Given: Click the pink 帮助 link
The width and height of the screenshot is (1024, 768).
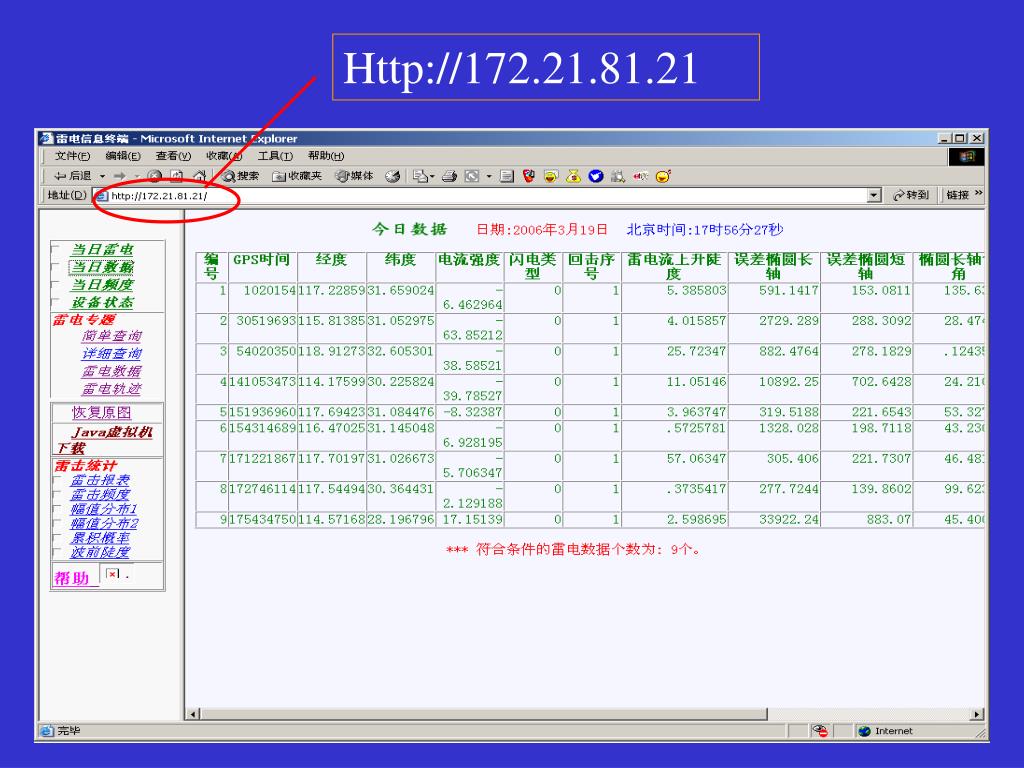Looking at the screenshot, I should pyautogui.click(x=72, y=578).
